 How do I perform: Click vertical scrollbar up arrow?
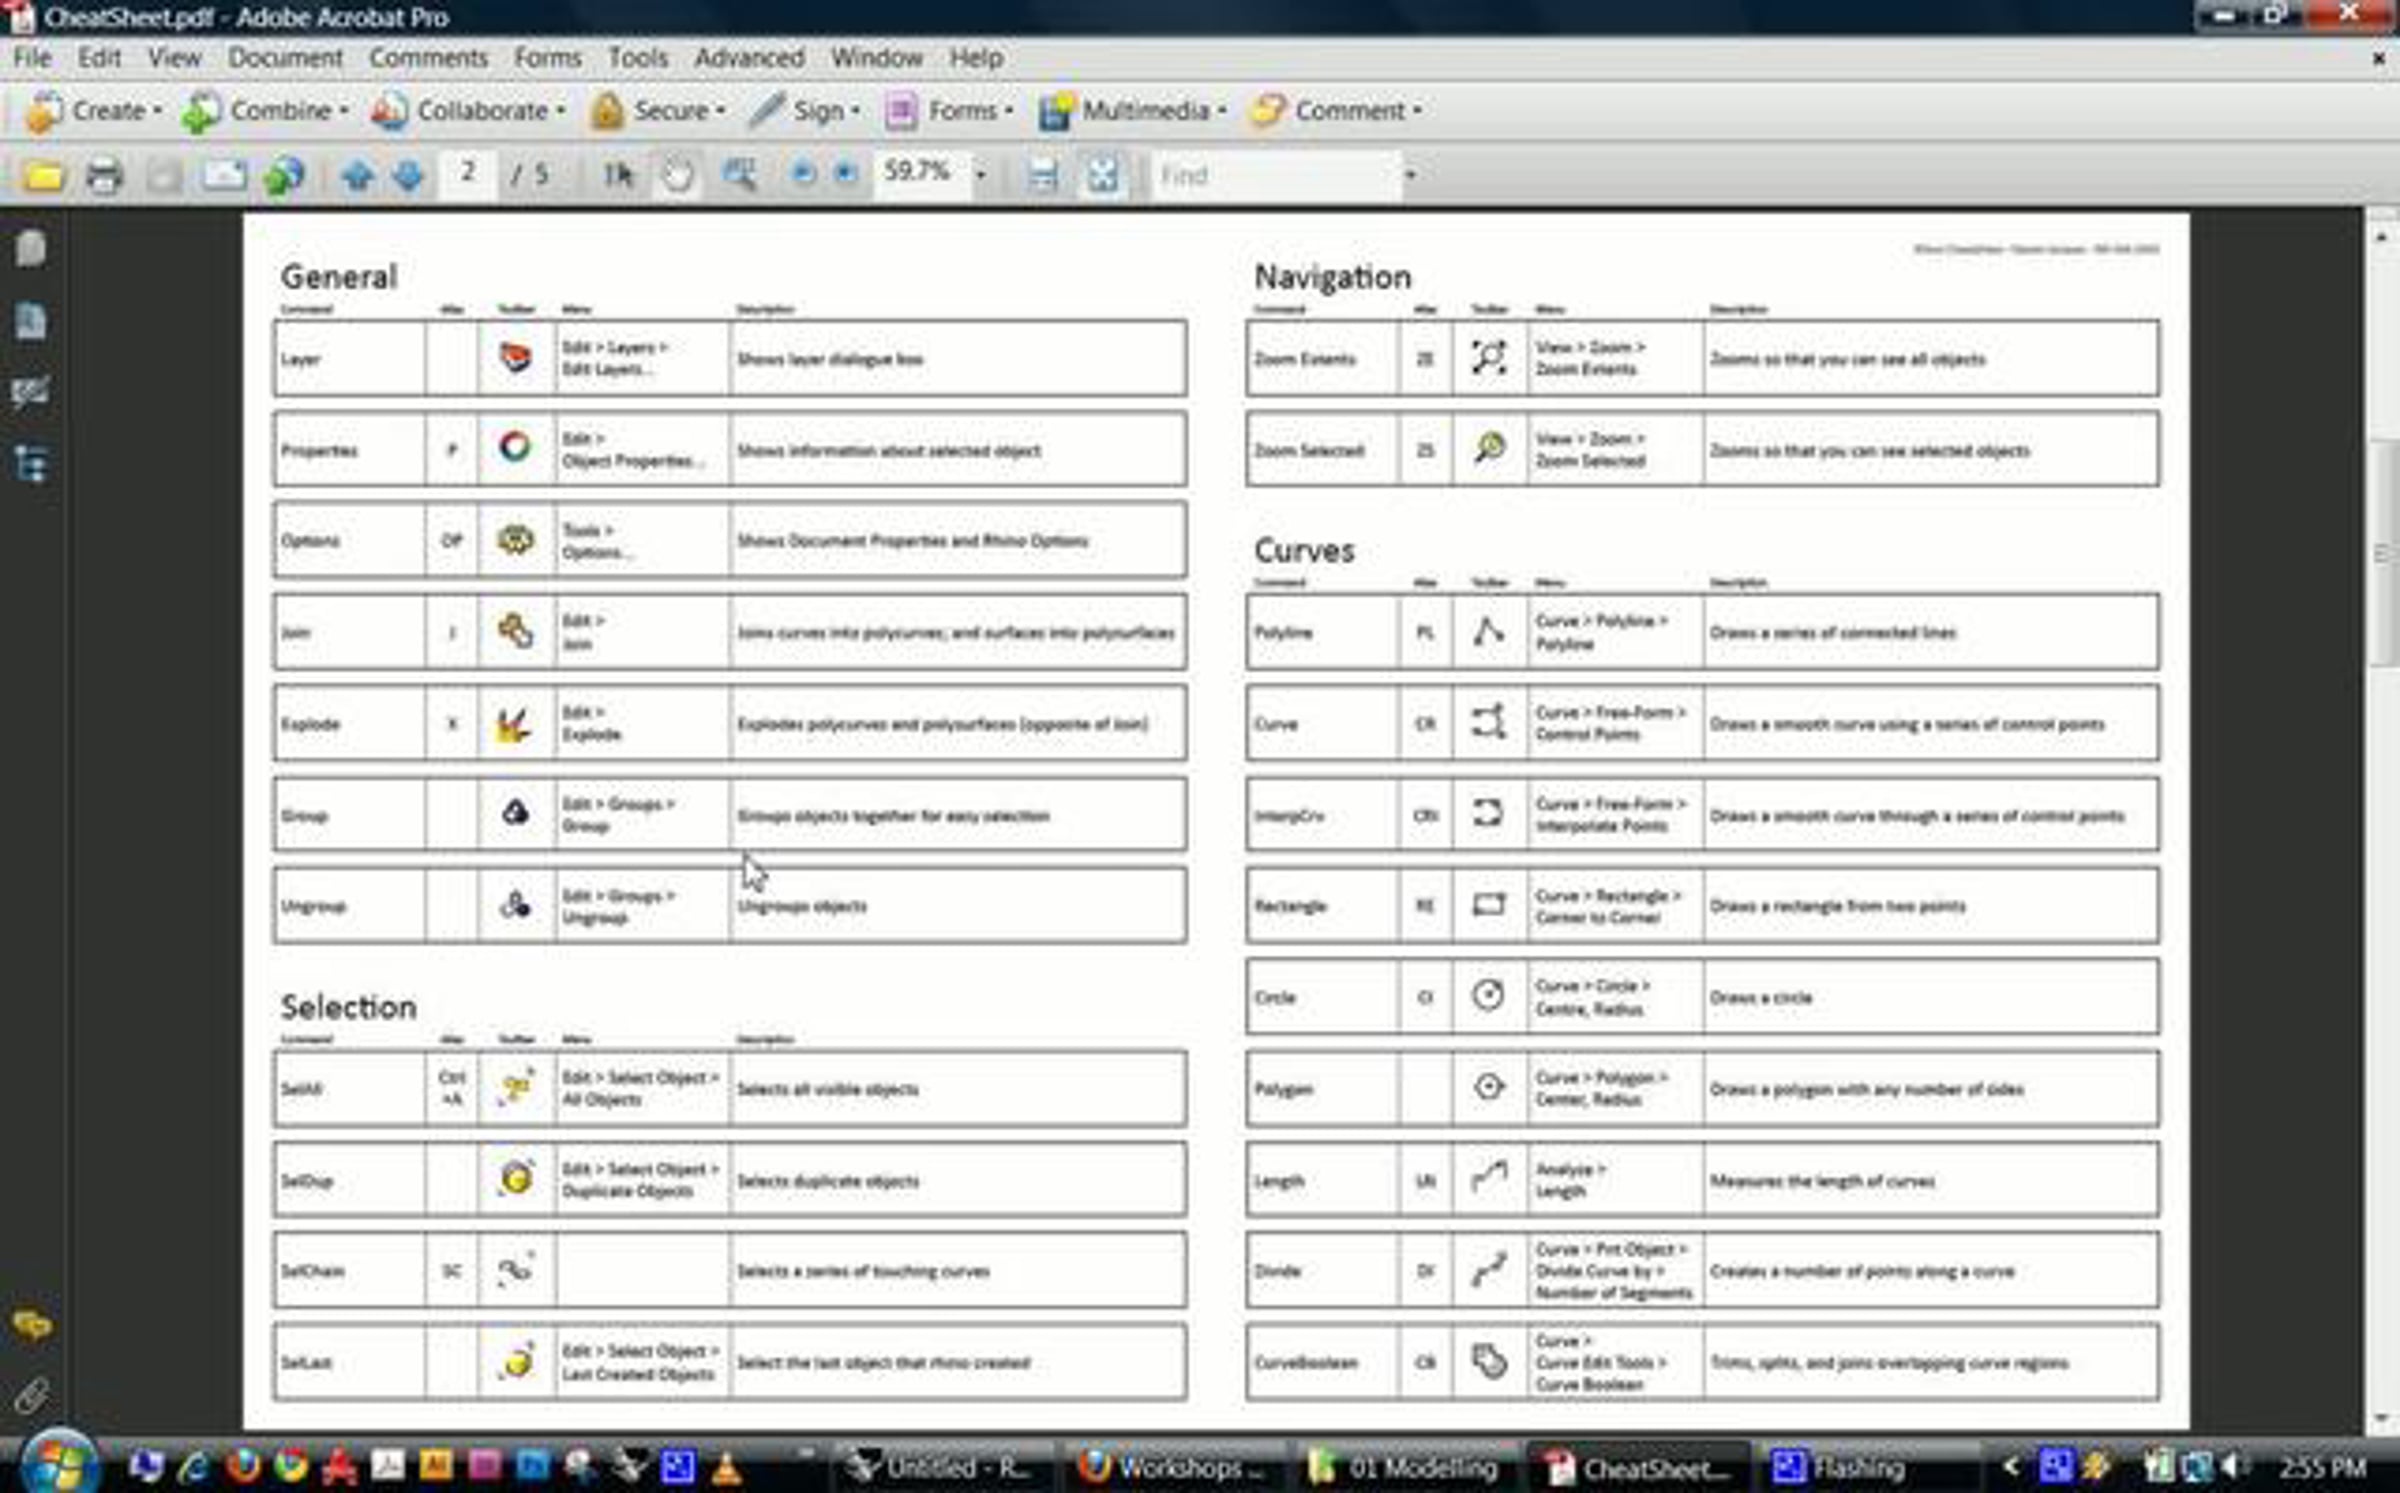pyautogui.click(x=2381, y=237)
